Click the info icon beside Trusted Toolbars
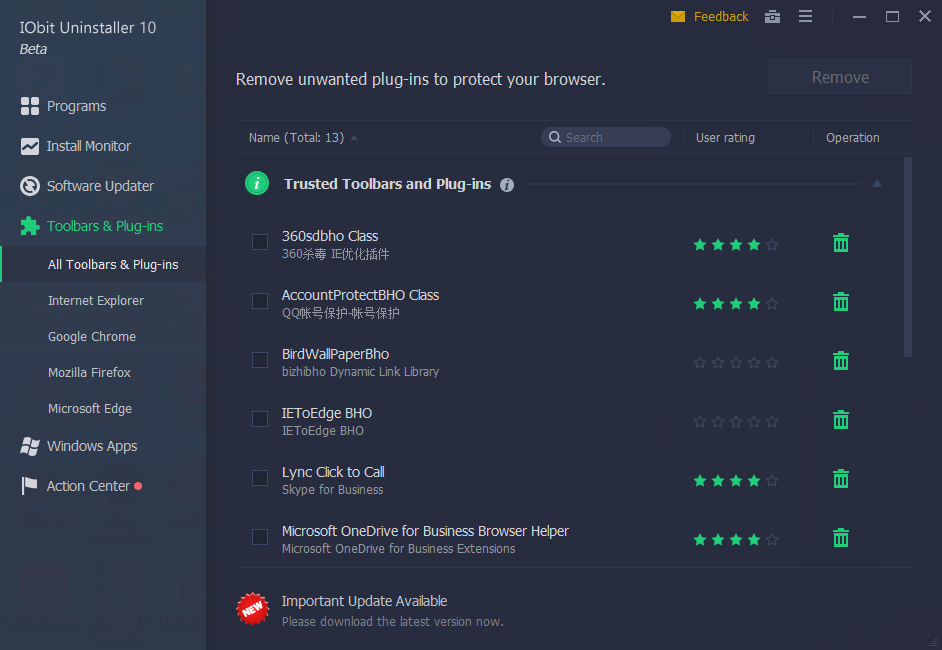 point(507,185)
